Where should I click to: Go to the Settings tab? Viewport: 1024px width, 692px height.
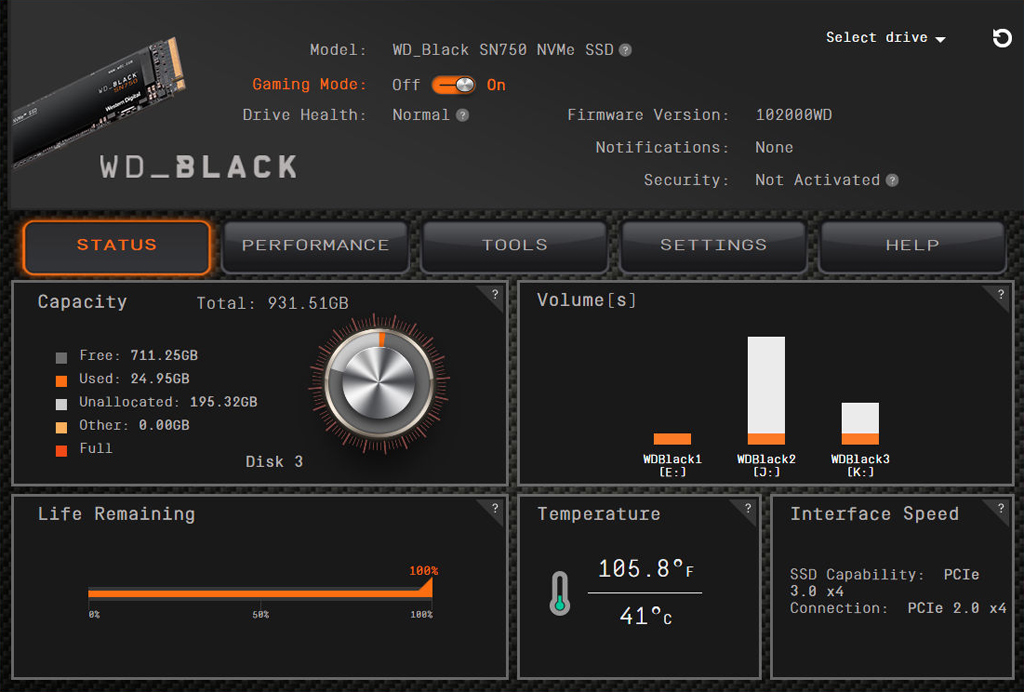713,246
